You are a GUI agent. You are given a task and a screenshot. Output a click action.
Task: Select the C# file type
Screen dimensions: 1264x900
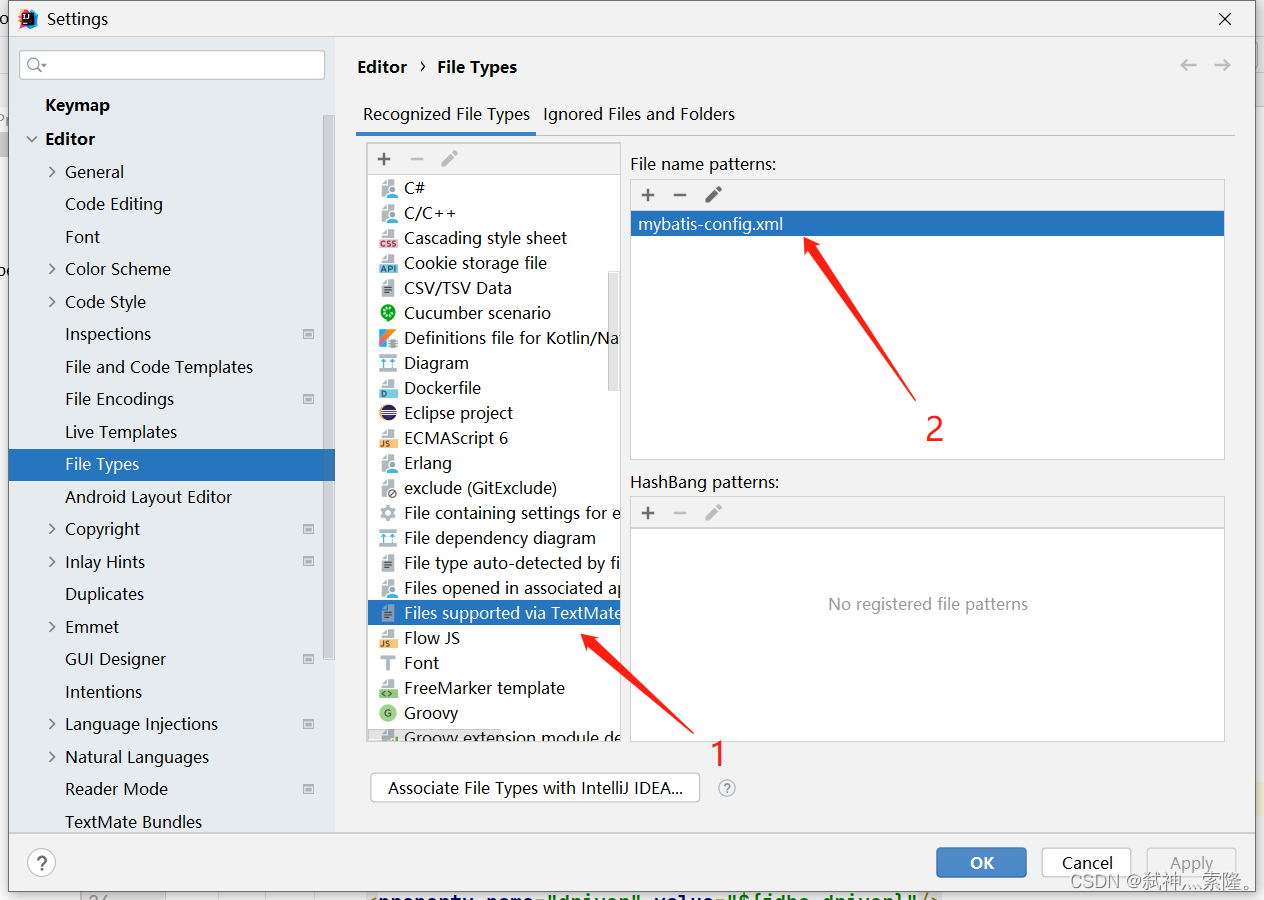pos(494,188)
